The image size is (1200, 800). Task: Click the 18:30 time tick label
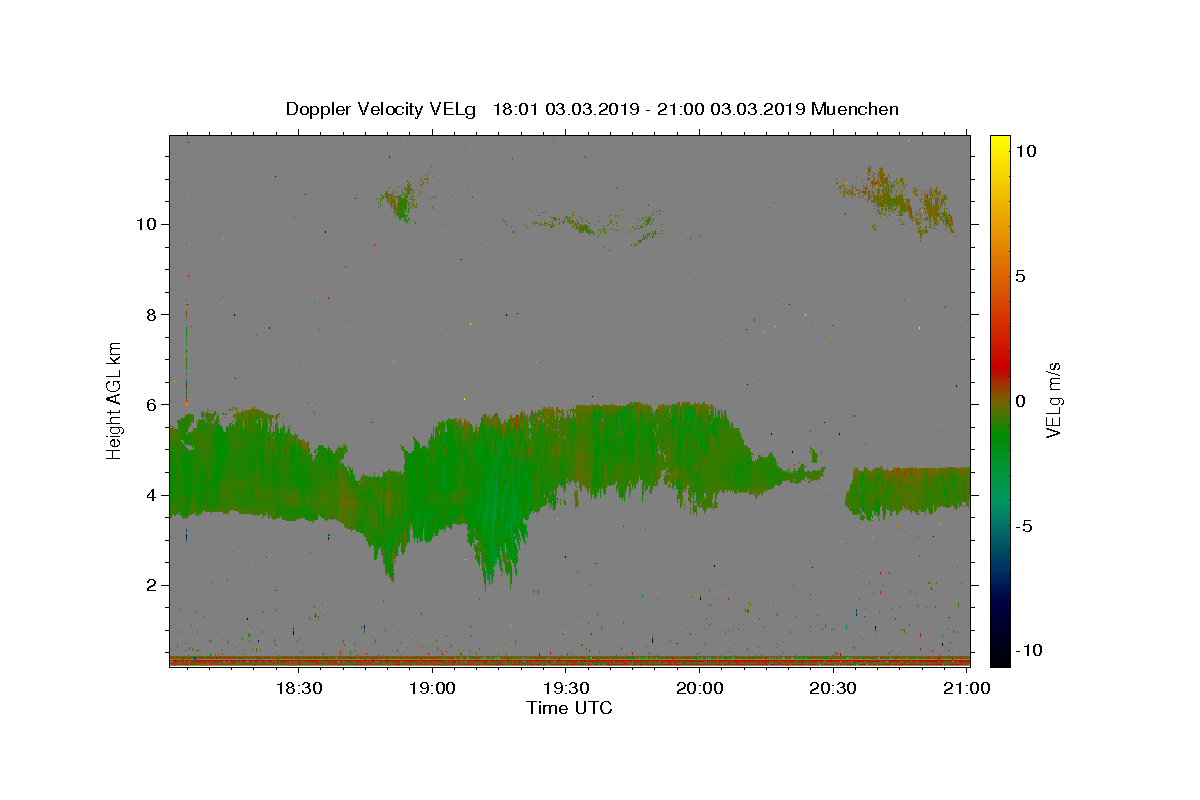(x=298, y=688)
